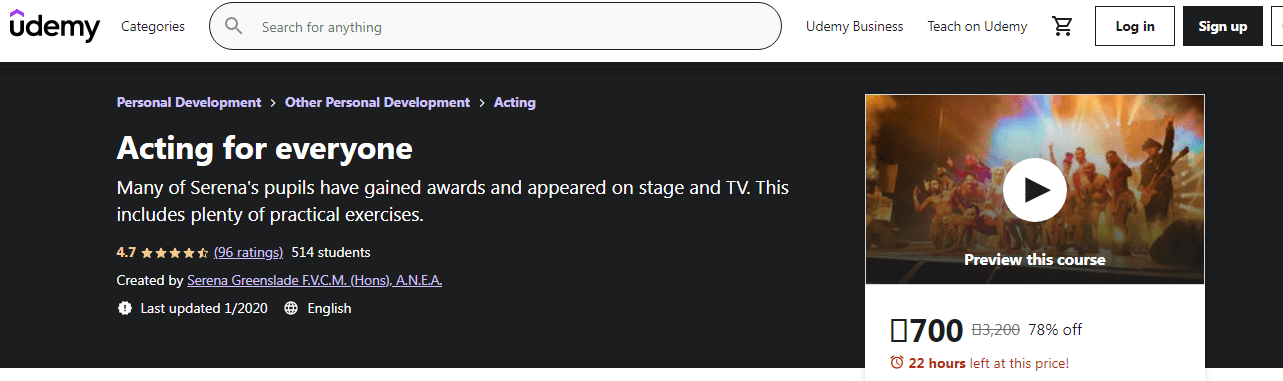The image size is (1283, 381).
Task: Open the Categories menu
Action: point(153,27)
